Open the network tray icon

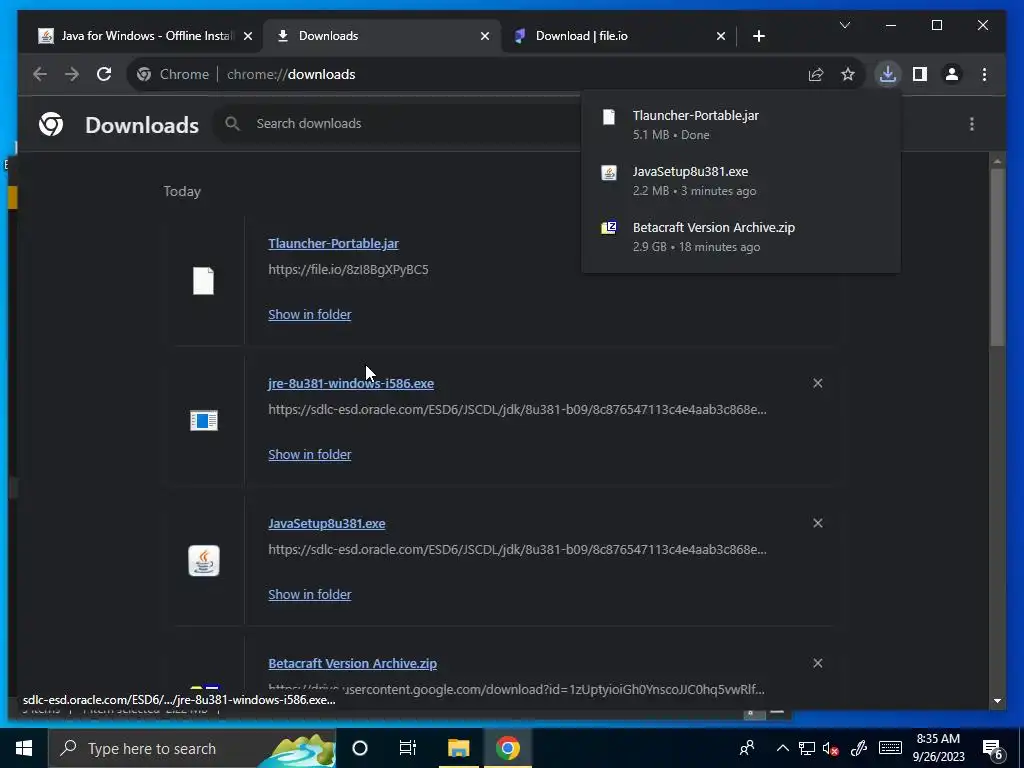point(807,748)
